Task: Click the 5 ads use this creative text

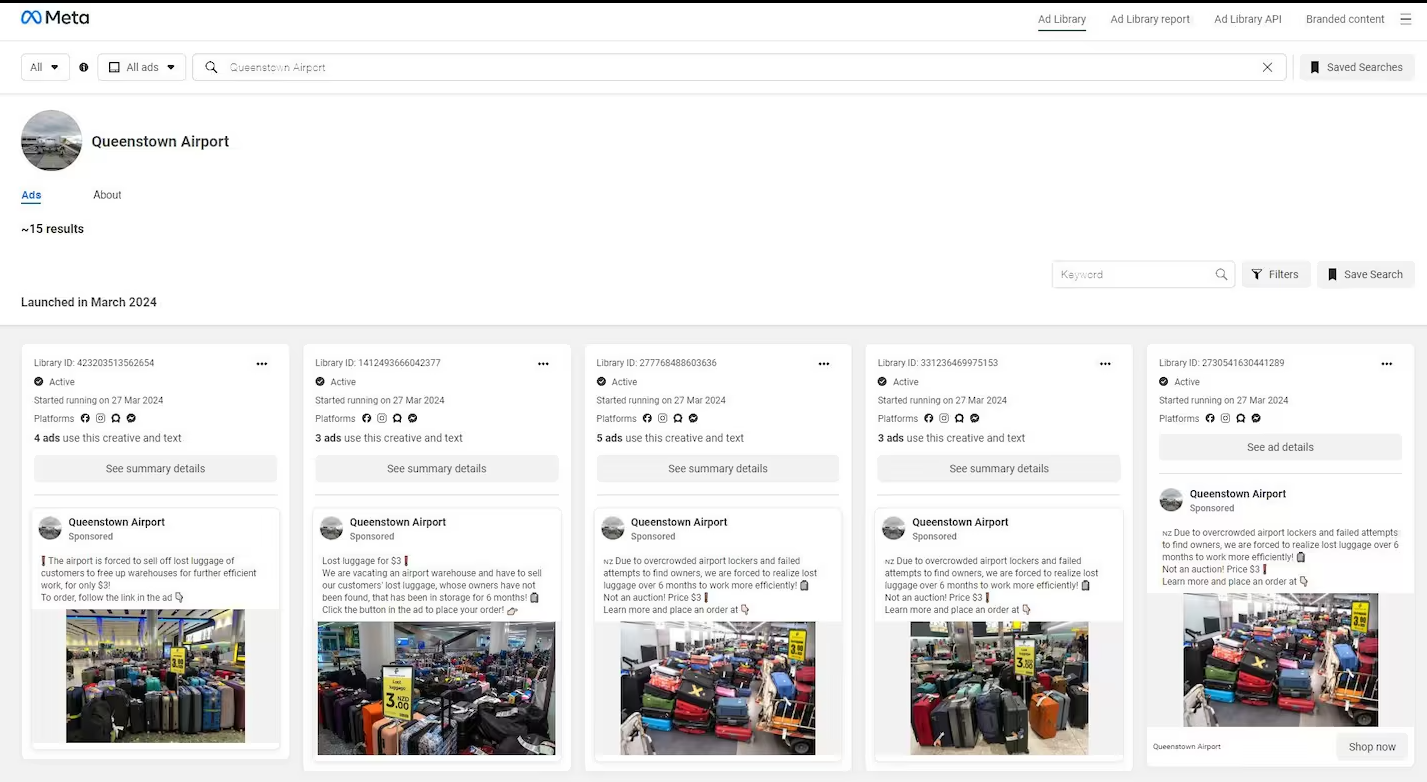Action: click(670, 438)
